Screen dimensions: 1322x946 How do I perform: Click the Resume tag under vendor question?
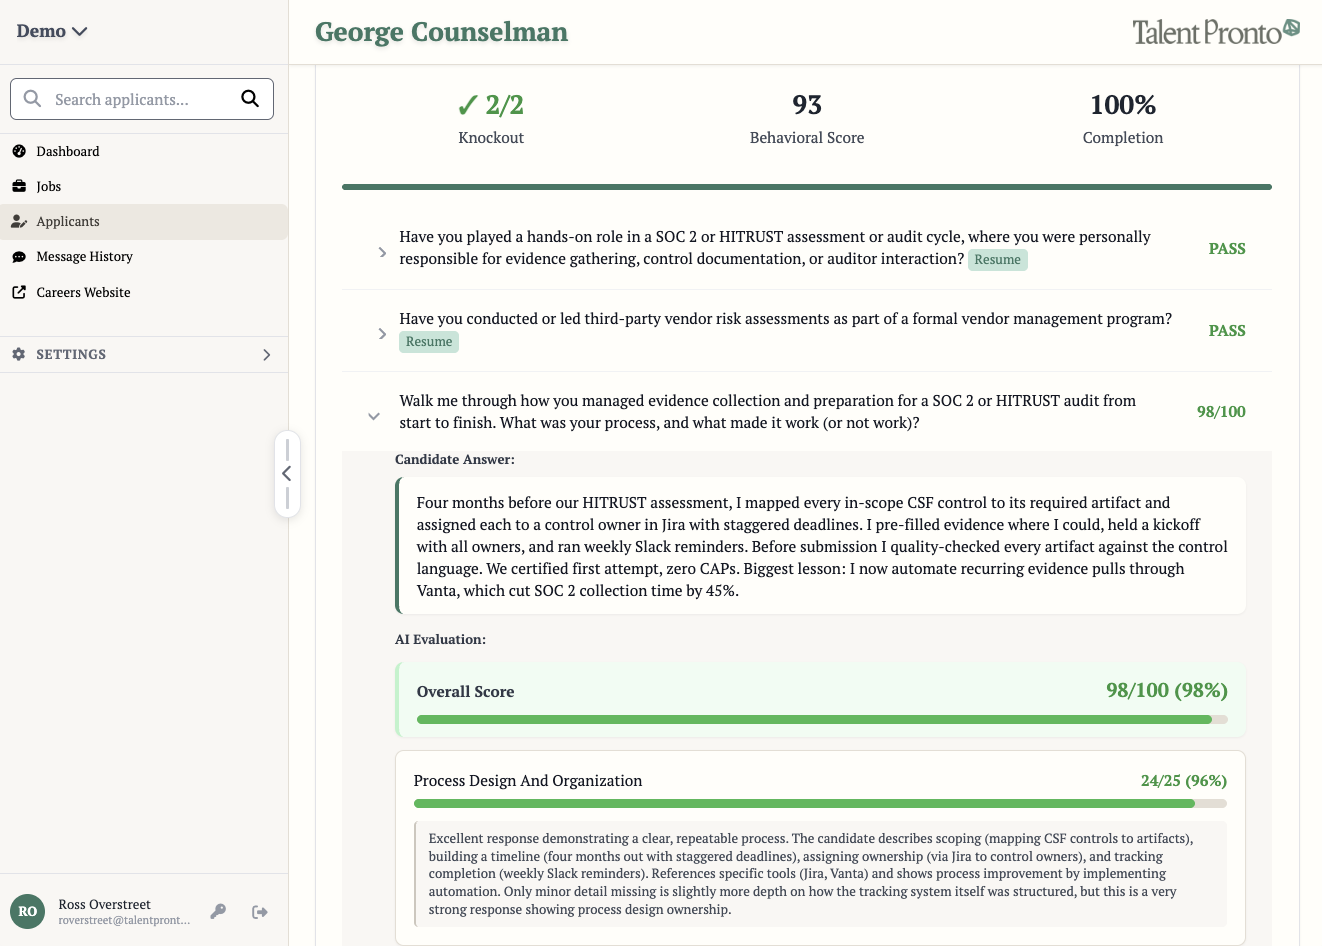pos(429,342)
